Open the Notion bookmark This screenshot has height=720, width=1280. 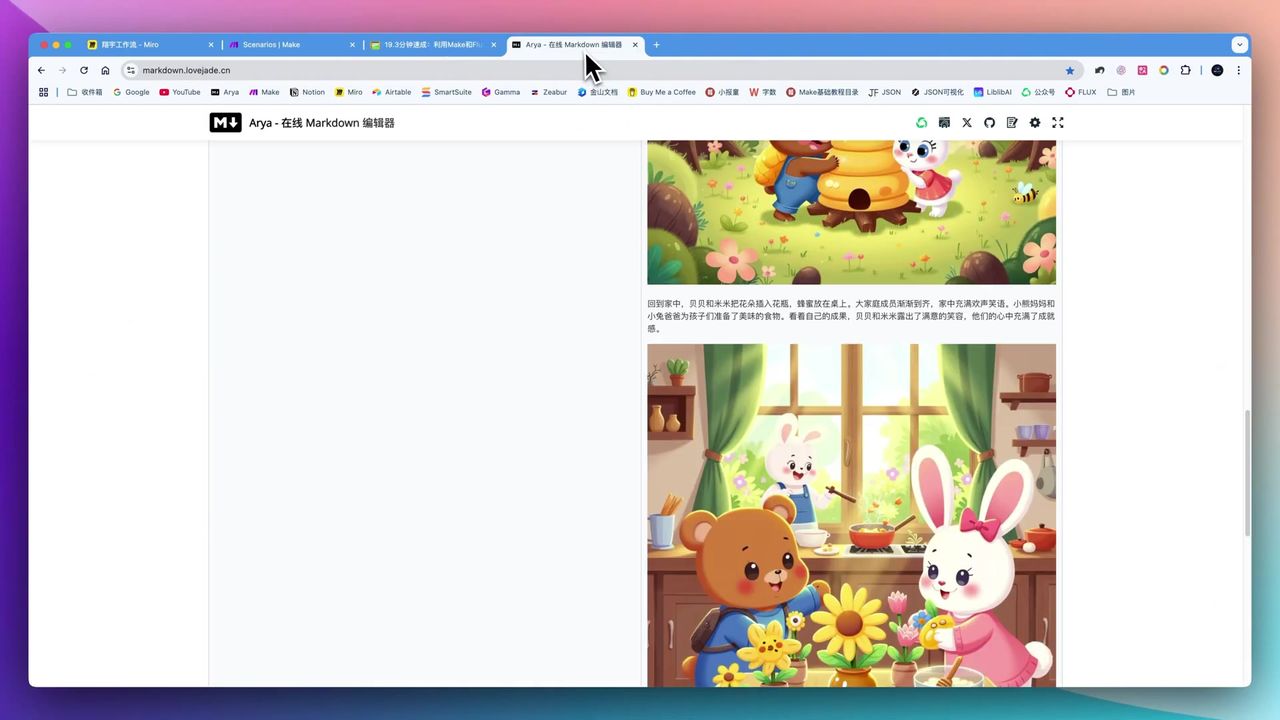click(x=307, y=92)
